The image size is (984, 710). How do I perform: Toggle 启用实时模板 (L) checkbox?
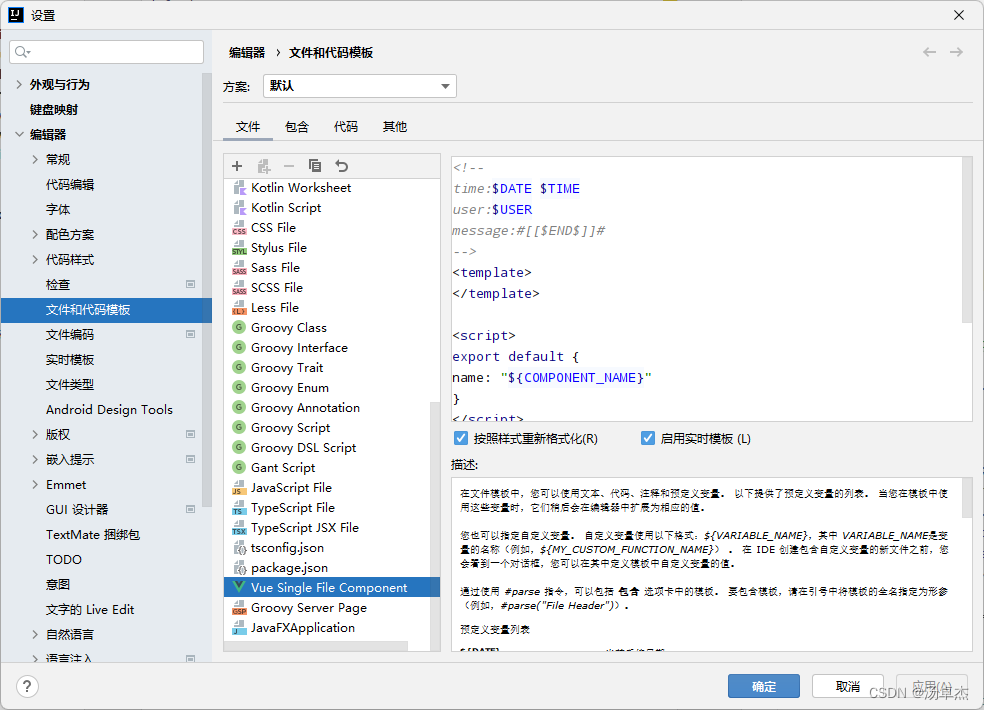[648, 438]
